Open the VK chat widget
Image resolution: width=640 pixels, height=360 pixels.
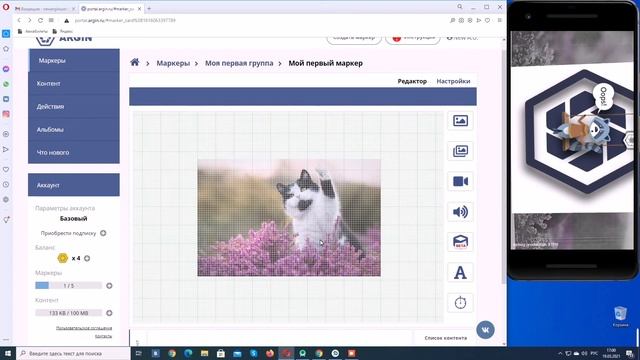point(485,330)
